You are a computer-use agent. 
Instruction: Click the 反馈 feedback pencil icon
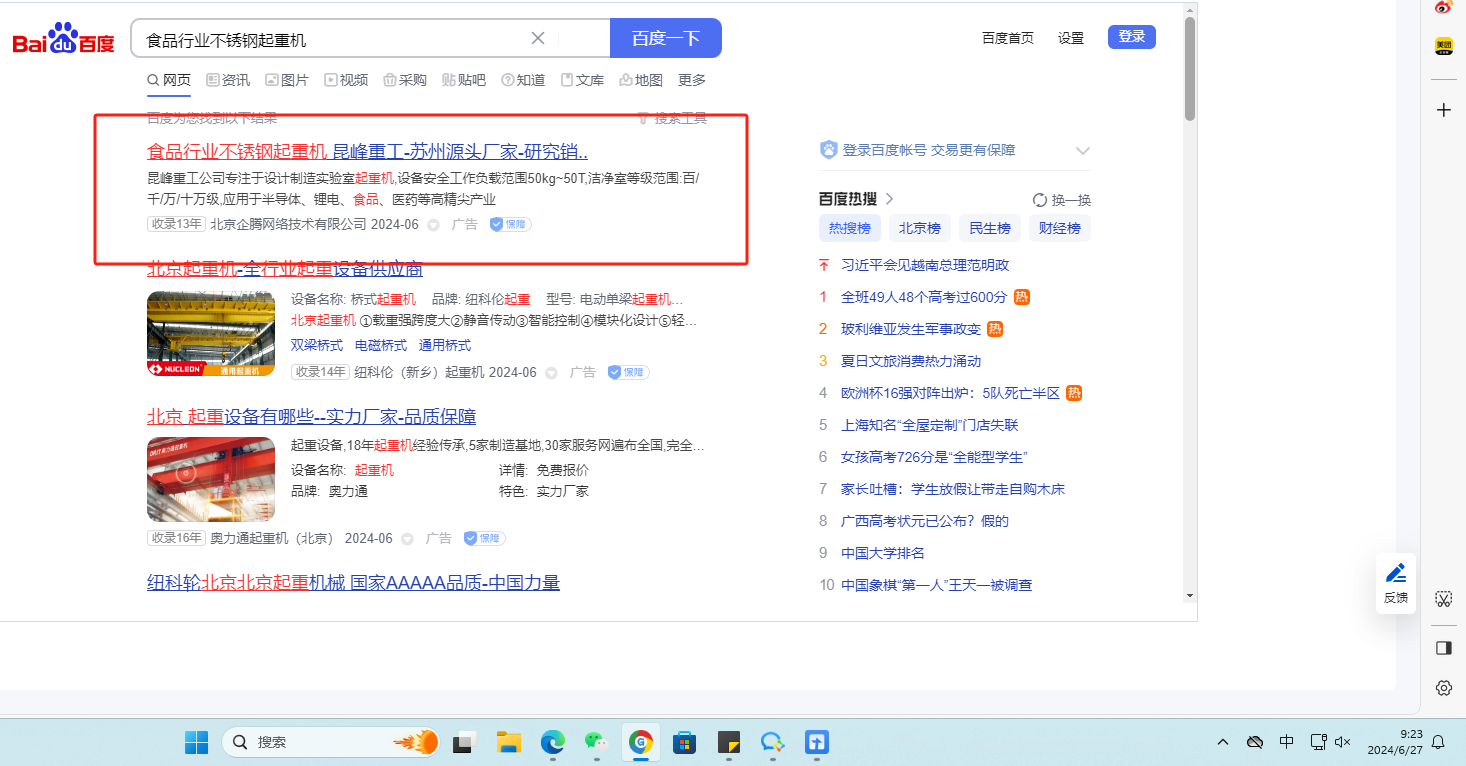coord(1395,574)
